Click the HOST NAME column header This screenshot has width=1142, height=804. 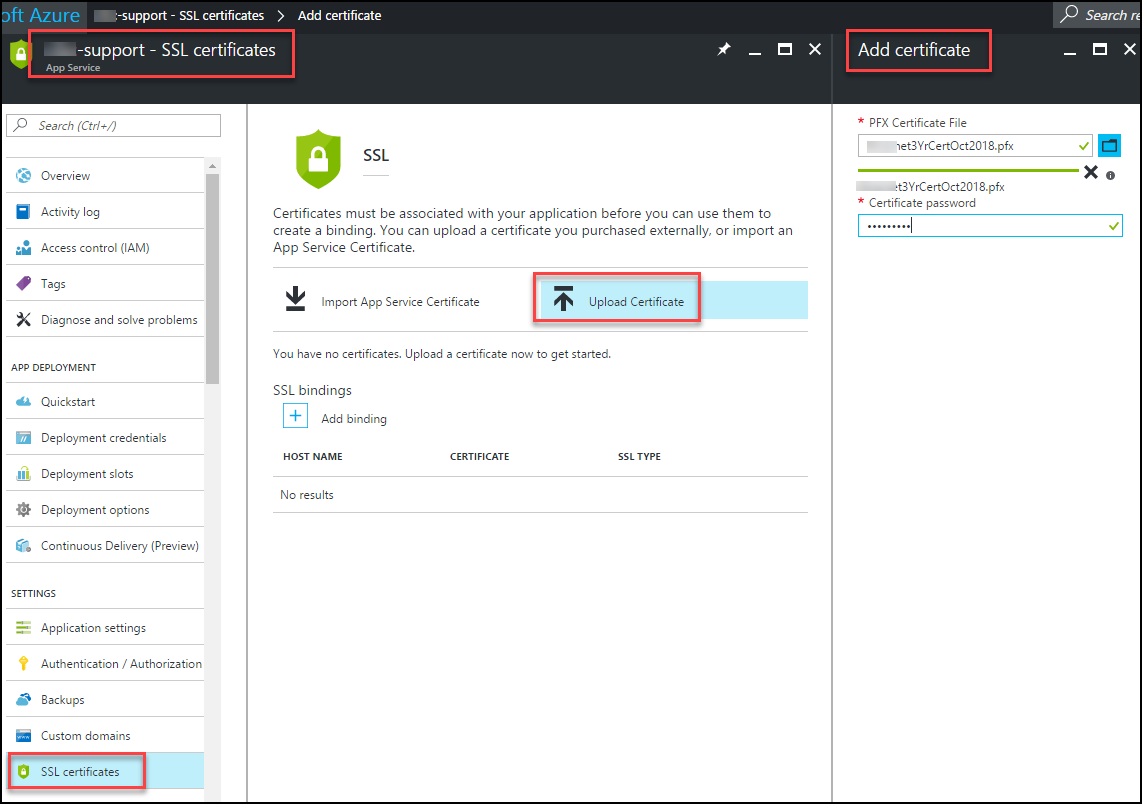tap(312, 457)
